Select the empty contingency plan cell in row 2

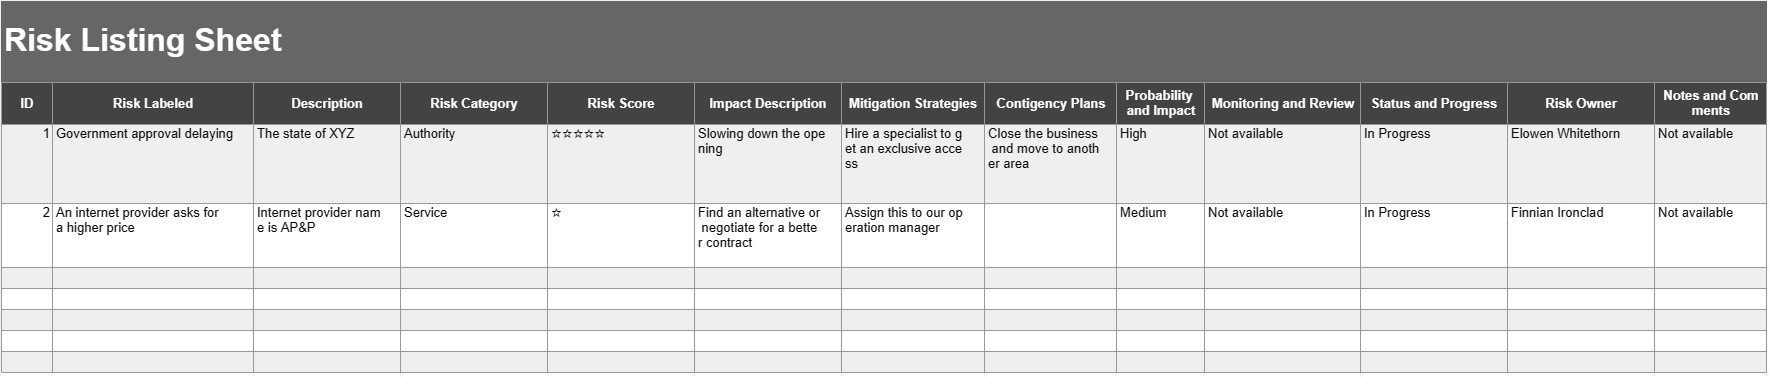pyautogui.click(x=1051, y=235)
